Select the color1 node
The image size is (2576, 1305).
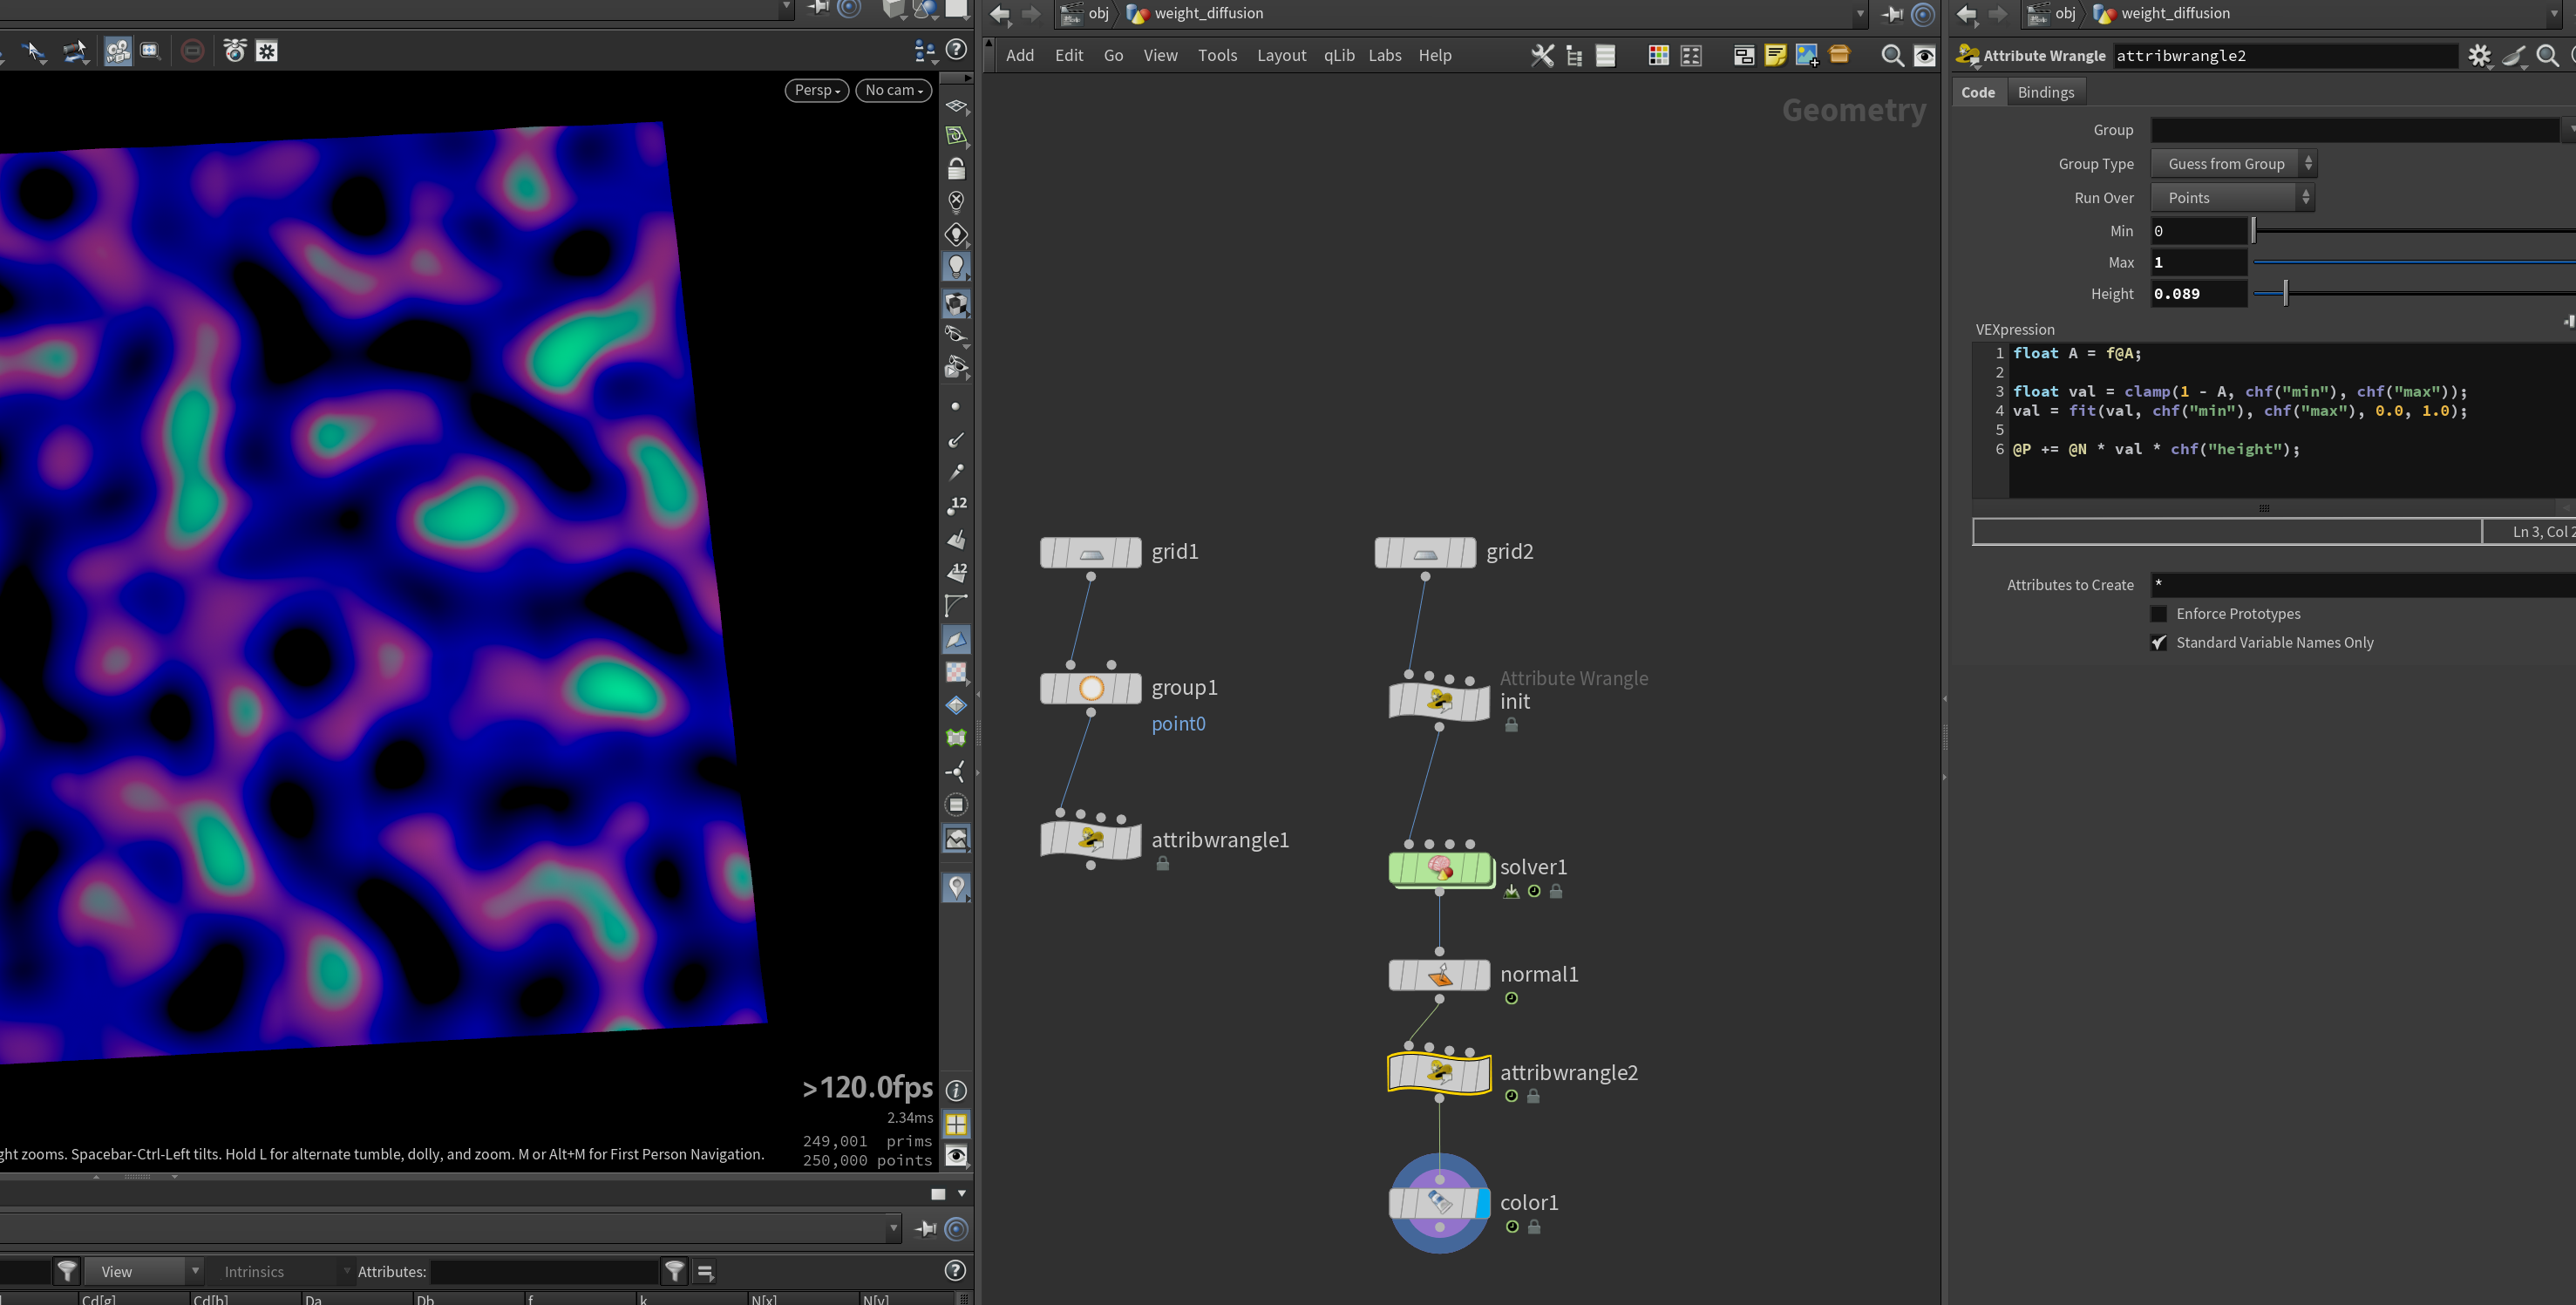[x=1439, y=1203]
